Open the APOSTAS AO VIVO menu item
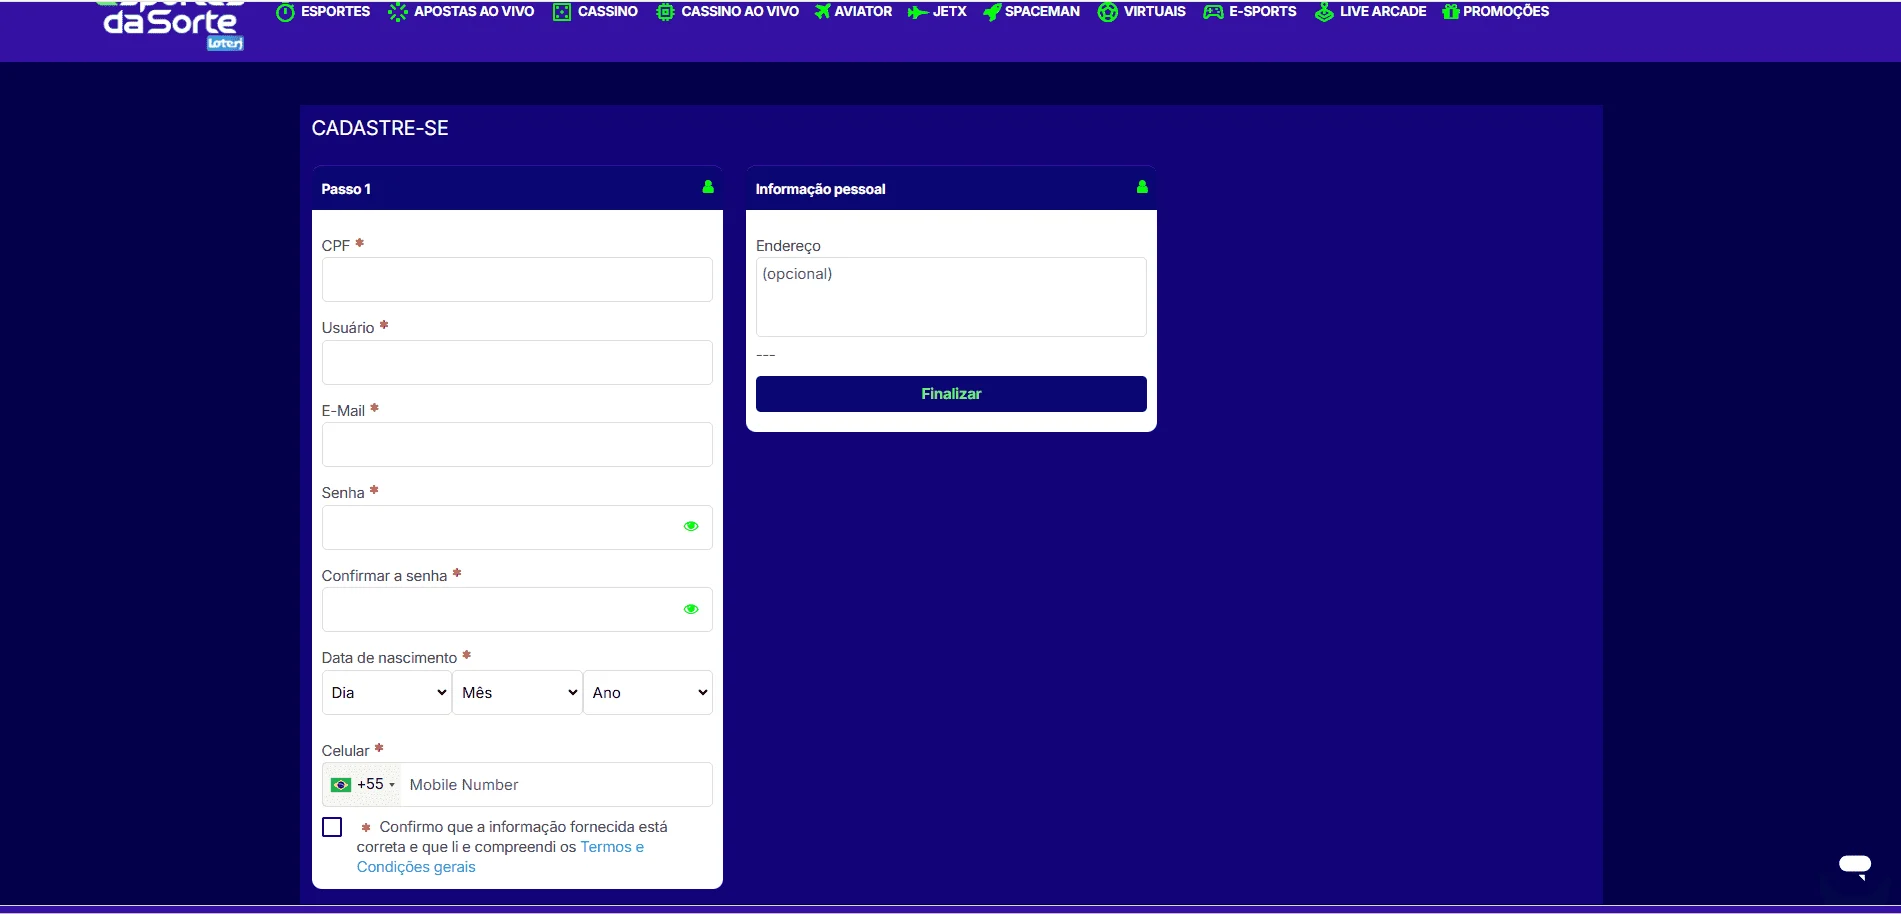Screen dimensions: 1901x914 point(474,12)
